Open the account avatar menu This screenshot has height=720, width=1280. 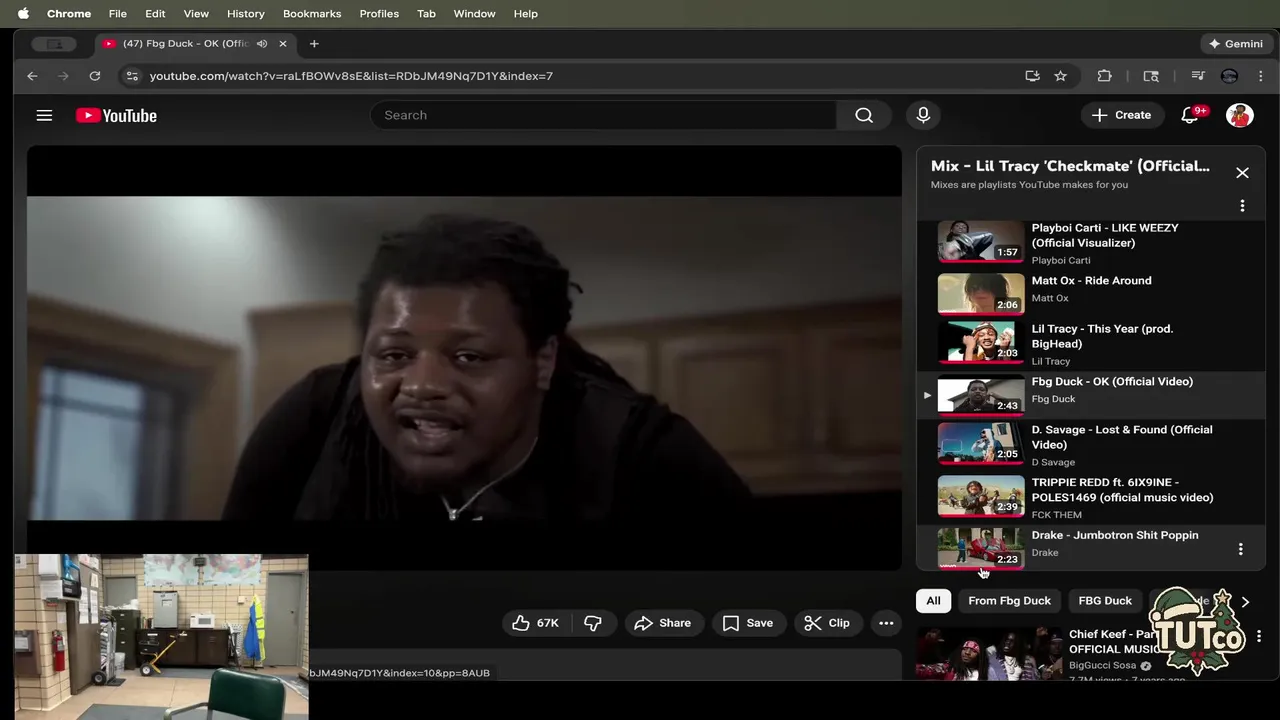click(1240, 115)
